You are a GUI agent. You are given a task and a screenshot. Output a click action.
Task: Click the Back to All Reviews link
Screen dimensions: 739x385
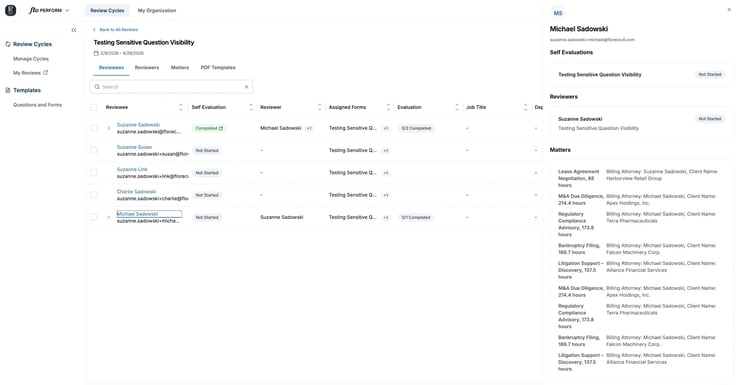(119, 30)
